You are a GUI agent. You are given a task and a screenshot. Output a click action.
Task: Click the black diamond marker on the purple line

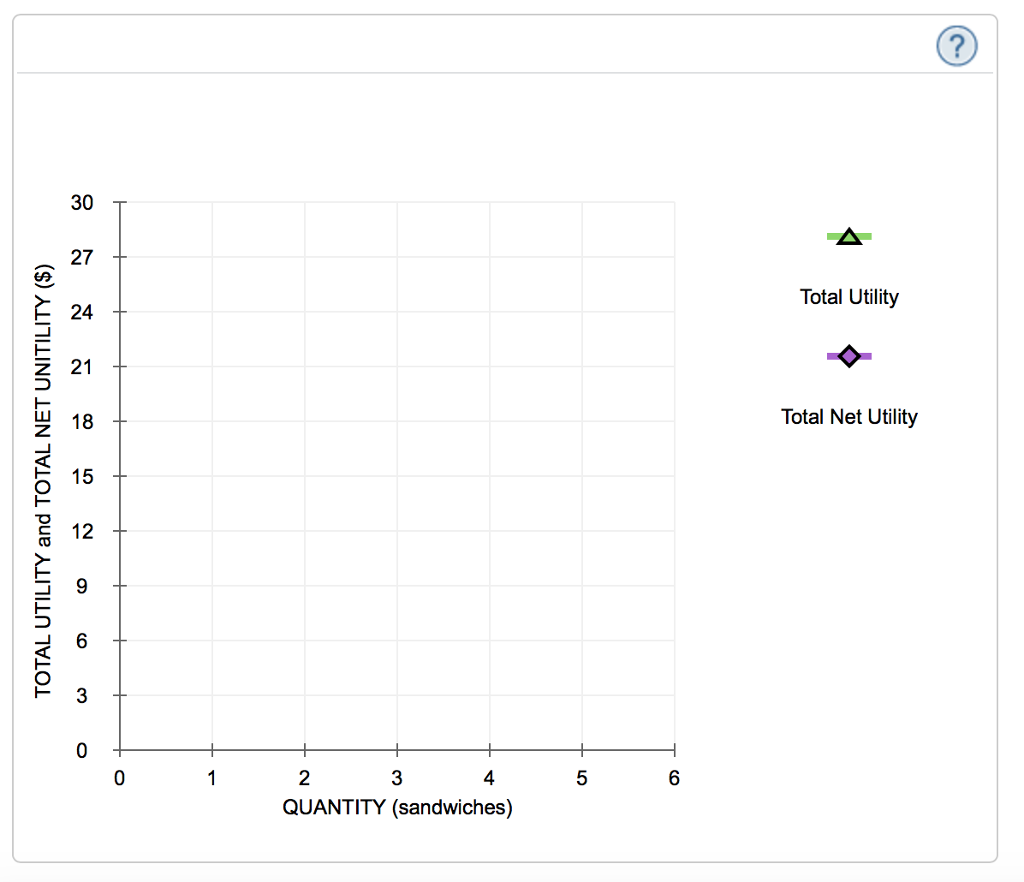pyautogui.click(x=848, y=355)
